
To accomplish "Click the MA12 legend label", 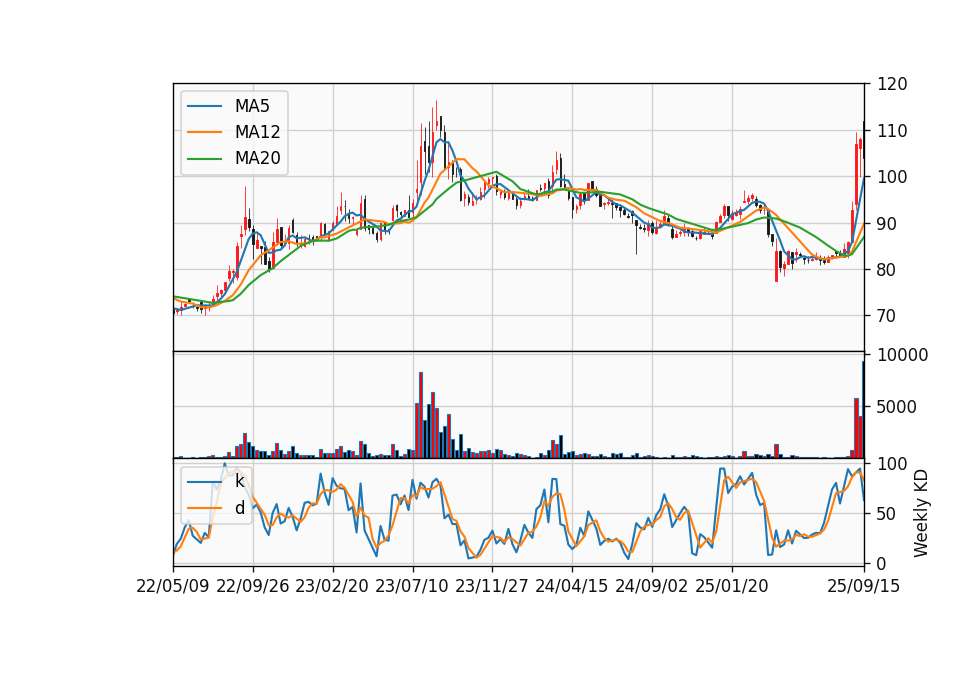I will click(x=257, y=132).
